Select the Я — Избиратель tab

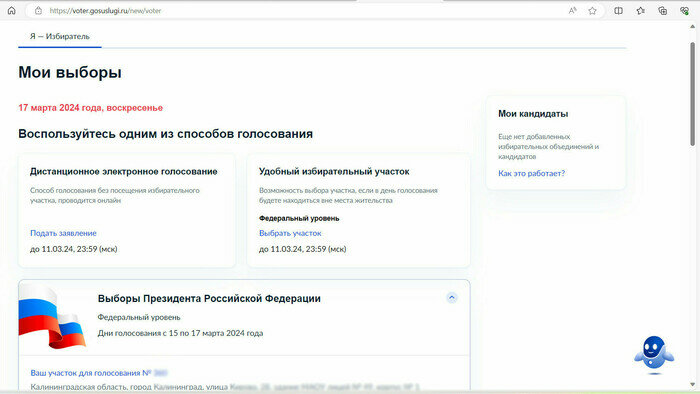tap(60, 37)
